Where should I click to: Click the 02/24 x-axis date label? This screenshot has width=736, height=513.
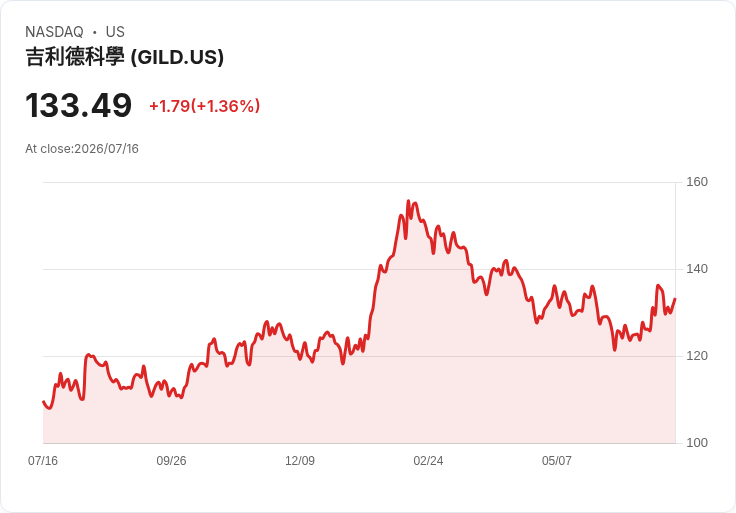click(428, 460)
